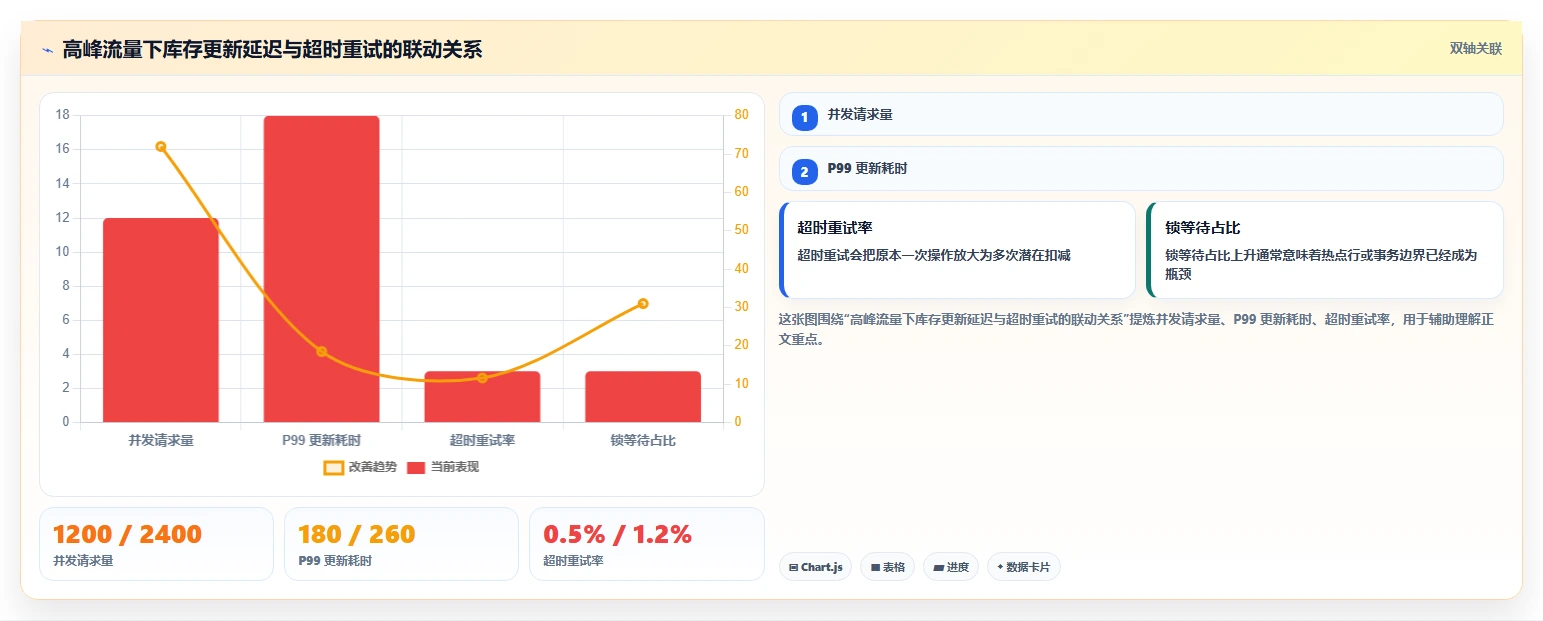Click the x-axis label P99 更新耗时
Image resolution: width=1543 pixels, height=621 pixels.
[322, 440]
